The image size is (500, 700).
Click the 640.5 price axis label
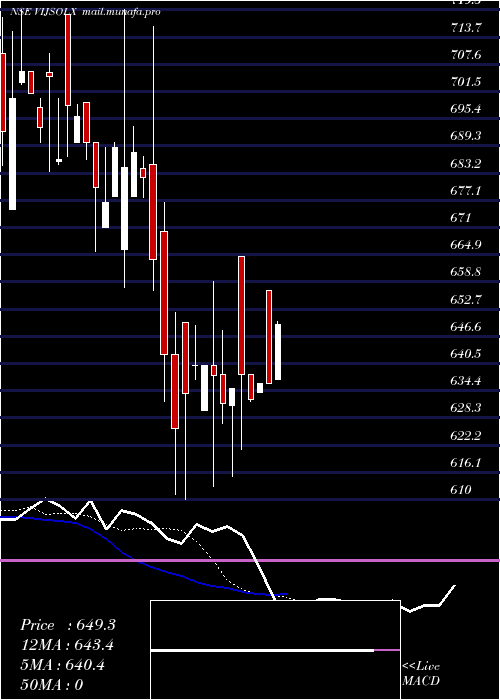coord(466,354)
